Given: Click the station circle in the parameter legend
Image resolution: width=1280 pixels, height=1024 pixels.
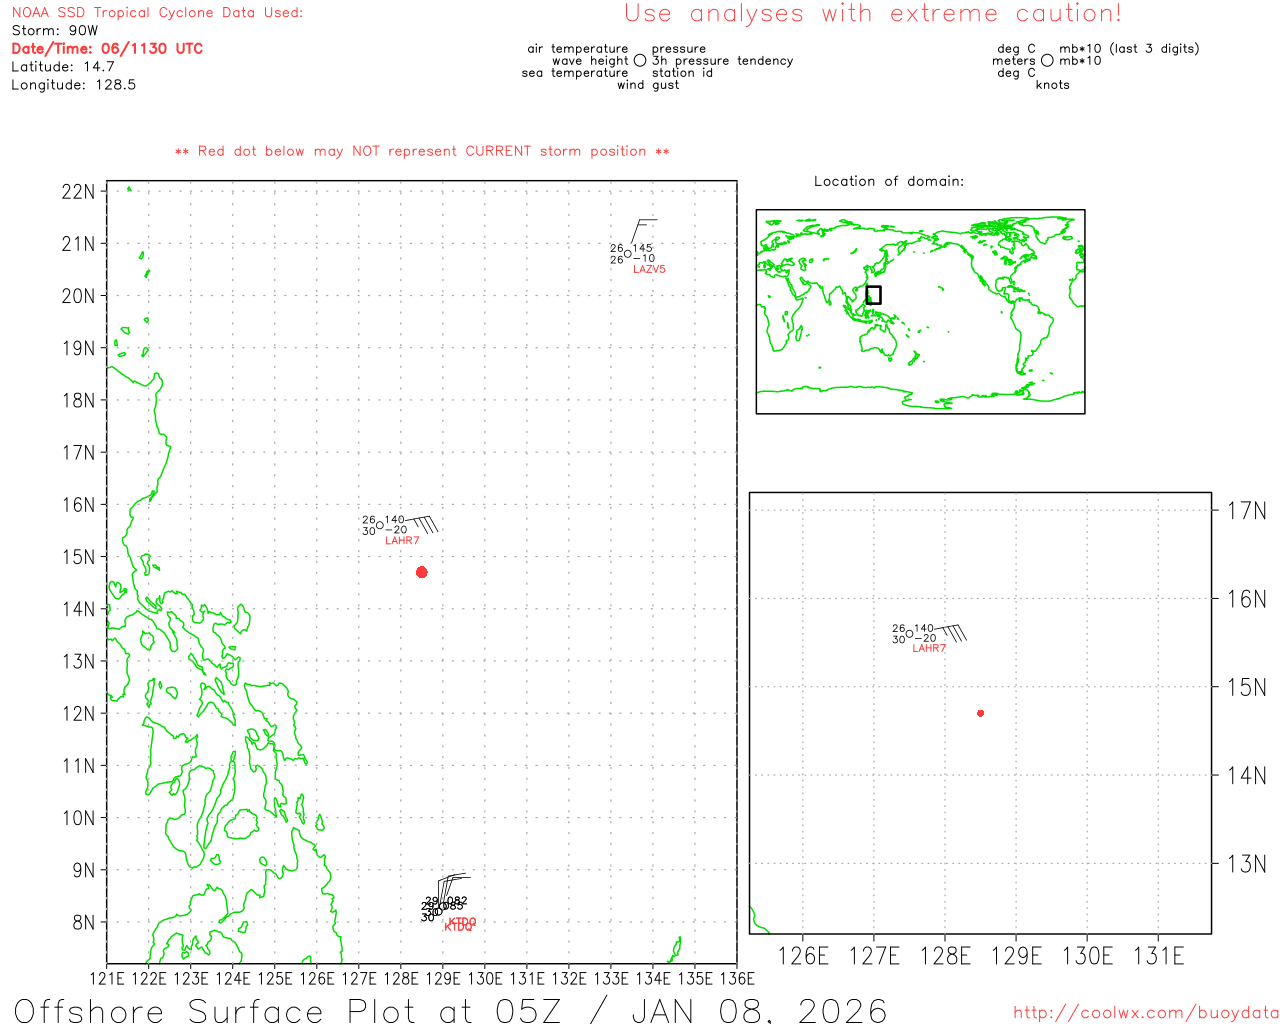Looking at the screenshot, I should pyautogui.click(x=640, y=61).
